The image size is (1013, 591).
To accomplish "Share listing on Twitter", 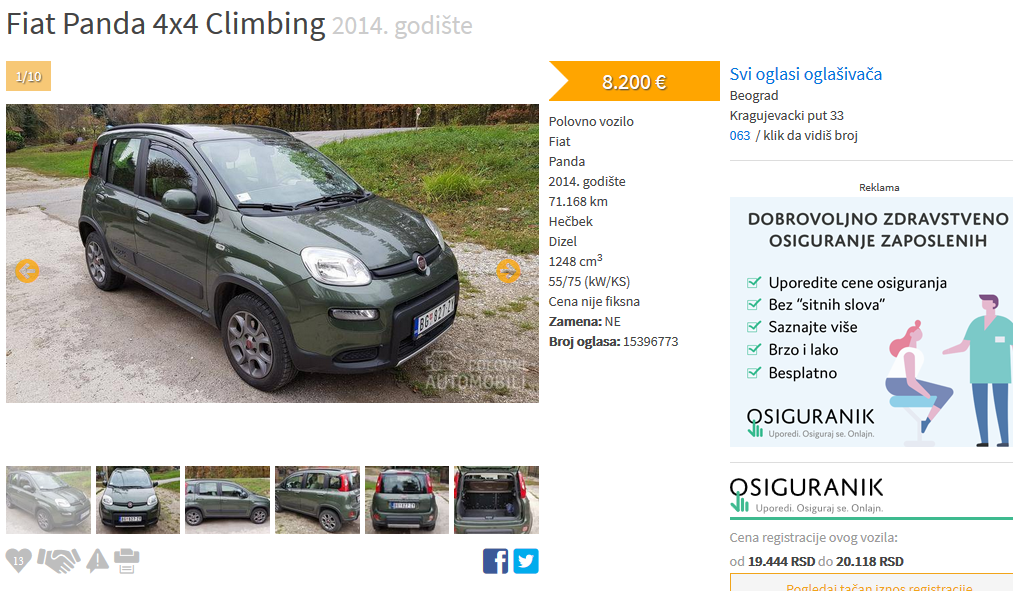I will [x=526, y=561].
